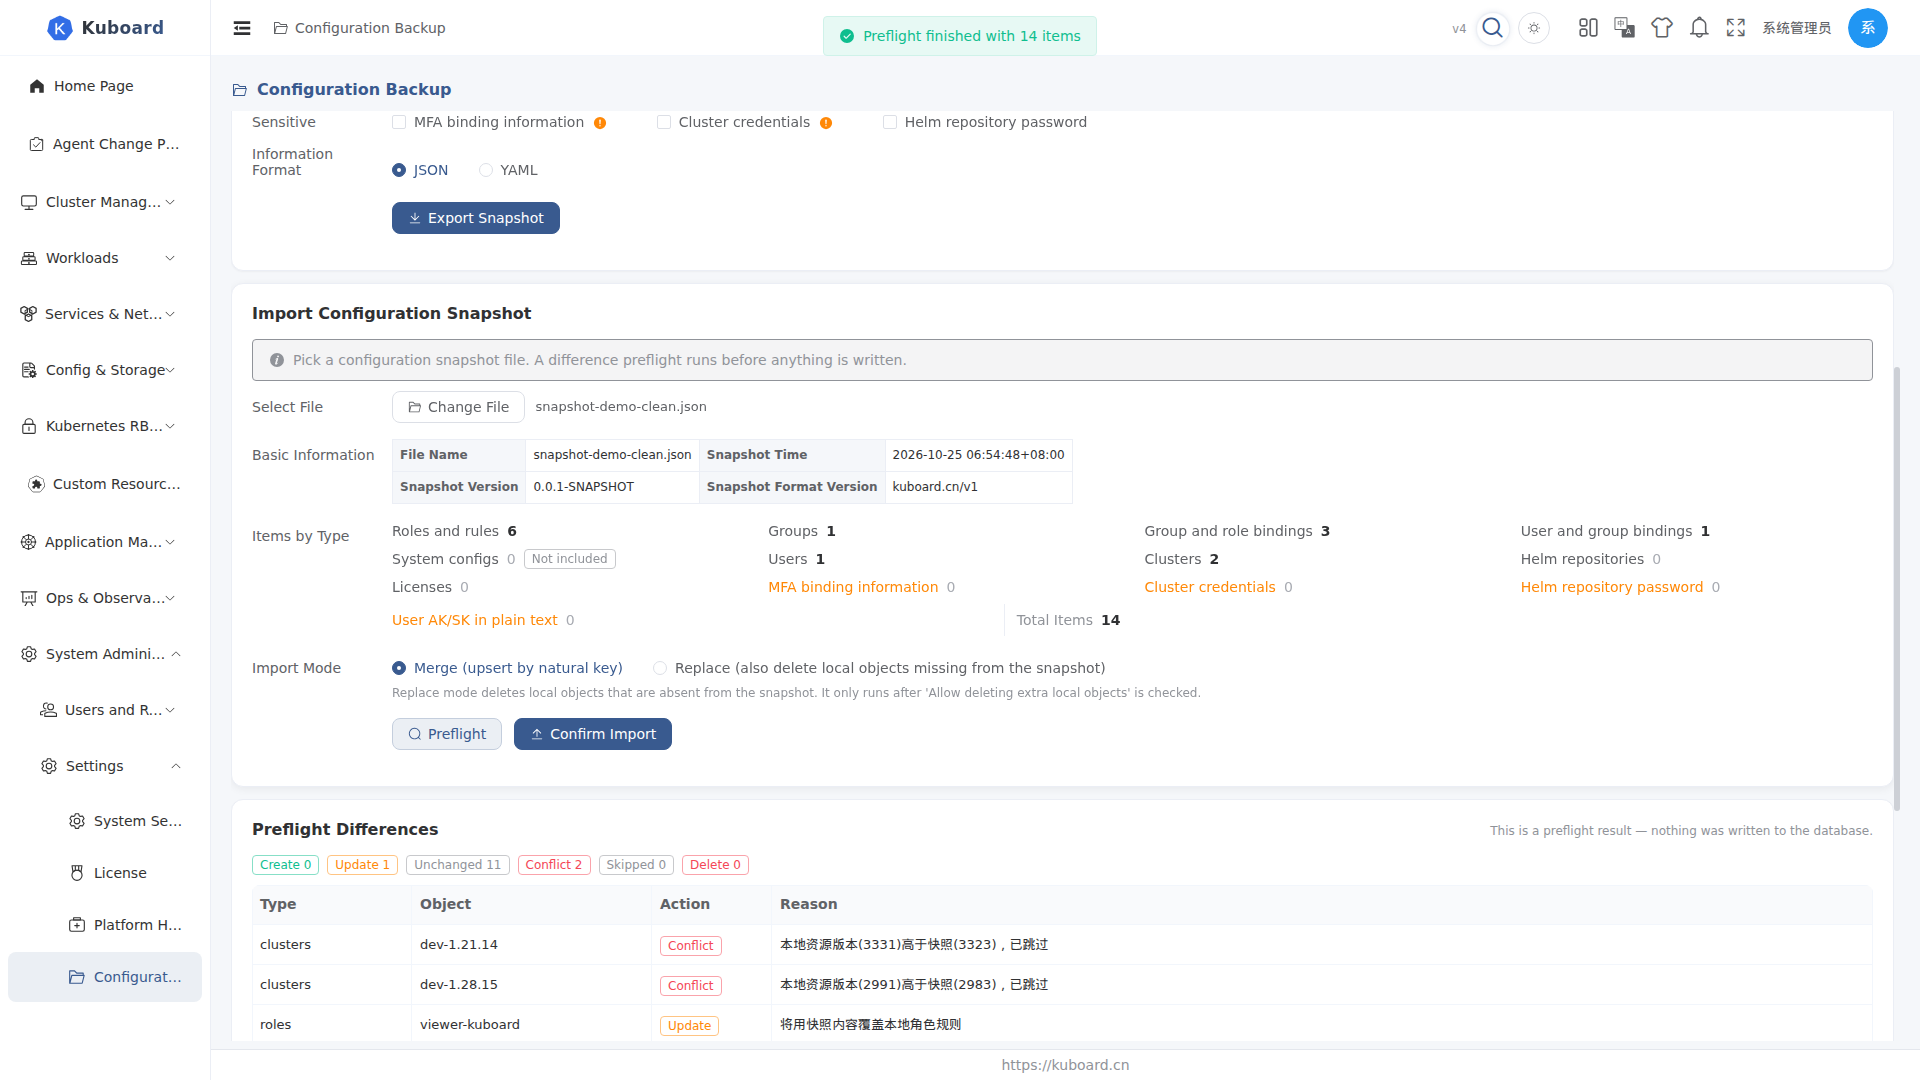This screenshot has height=1080, width=1920.
Task: Expand Cluster Manag... menu chevron
Action: click(x=170, y=202)
